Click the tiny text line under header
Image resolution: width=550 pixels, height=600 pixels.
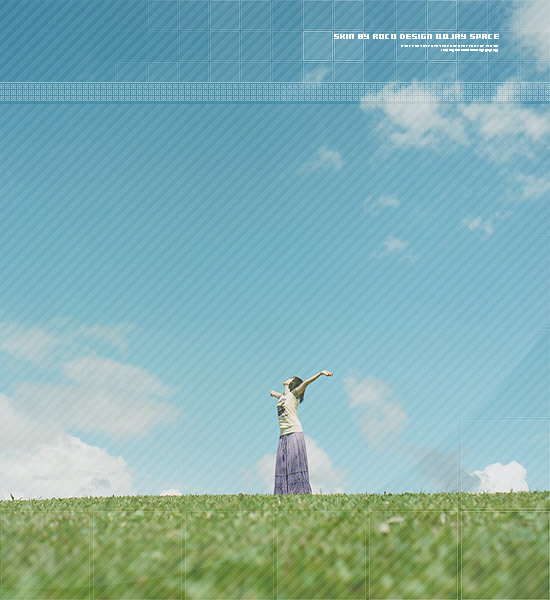tap(449, 46)
